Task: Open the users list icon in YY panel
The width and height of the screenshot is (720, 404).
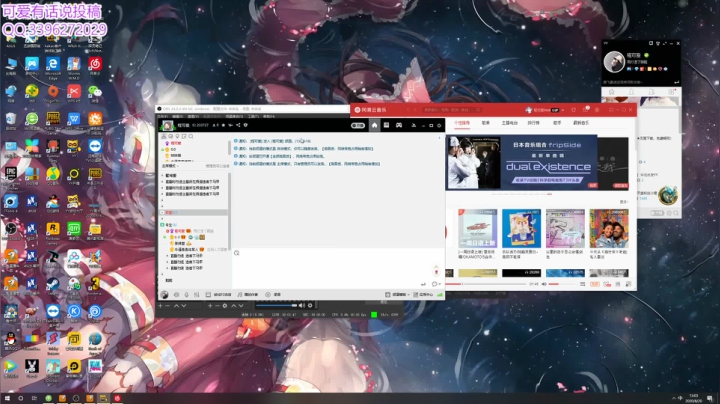Action: point(164,136)
